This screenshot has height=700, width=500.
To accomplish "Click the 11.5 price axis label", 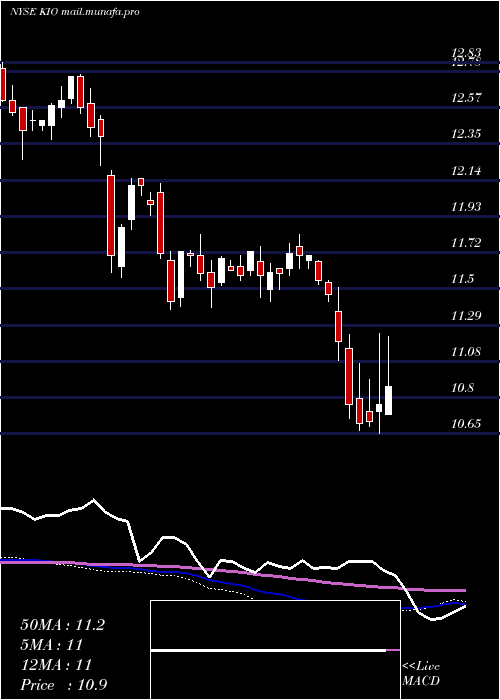I will pyautogui.click(x=462, y=279).
